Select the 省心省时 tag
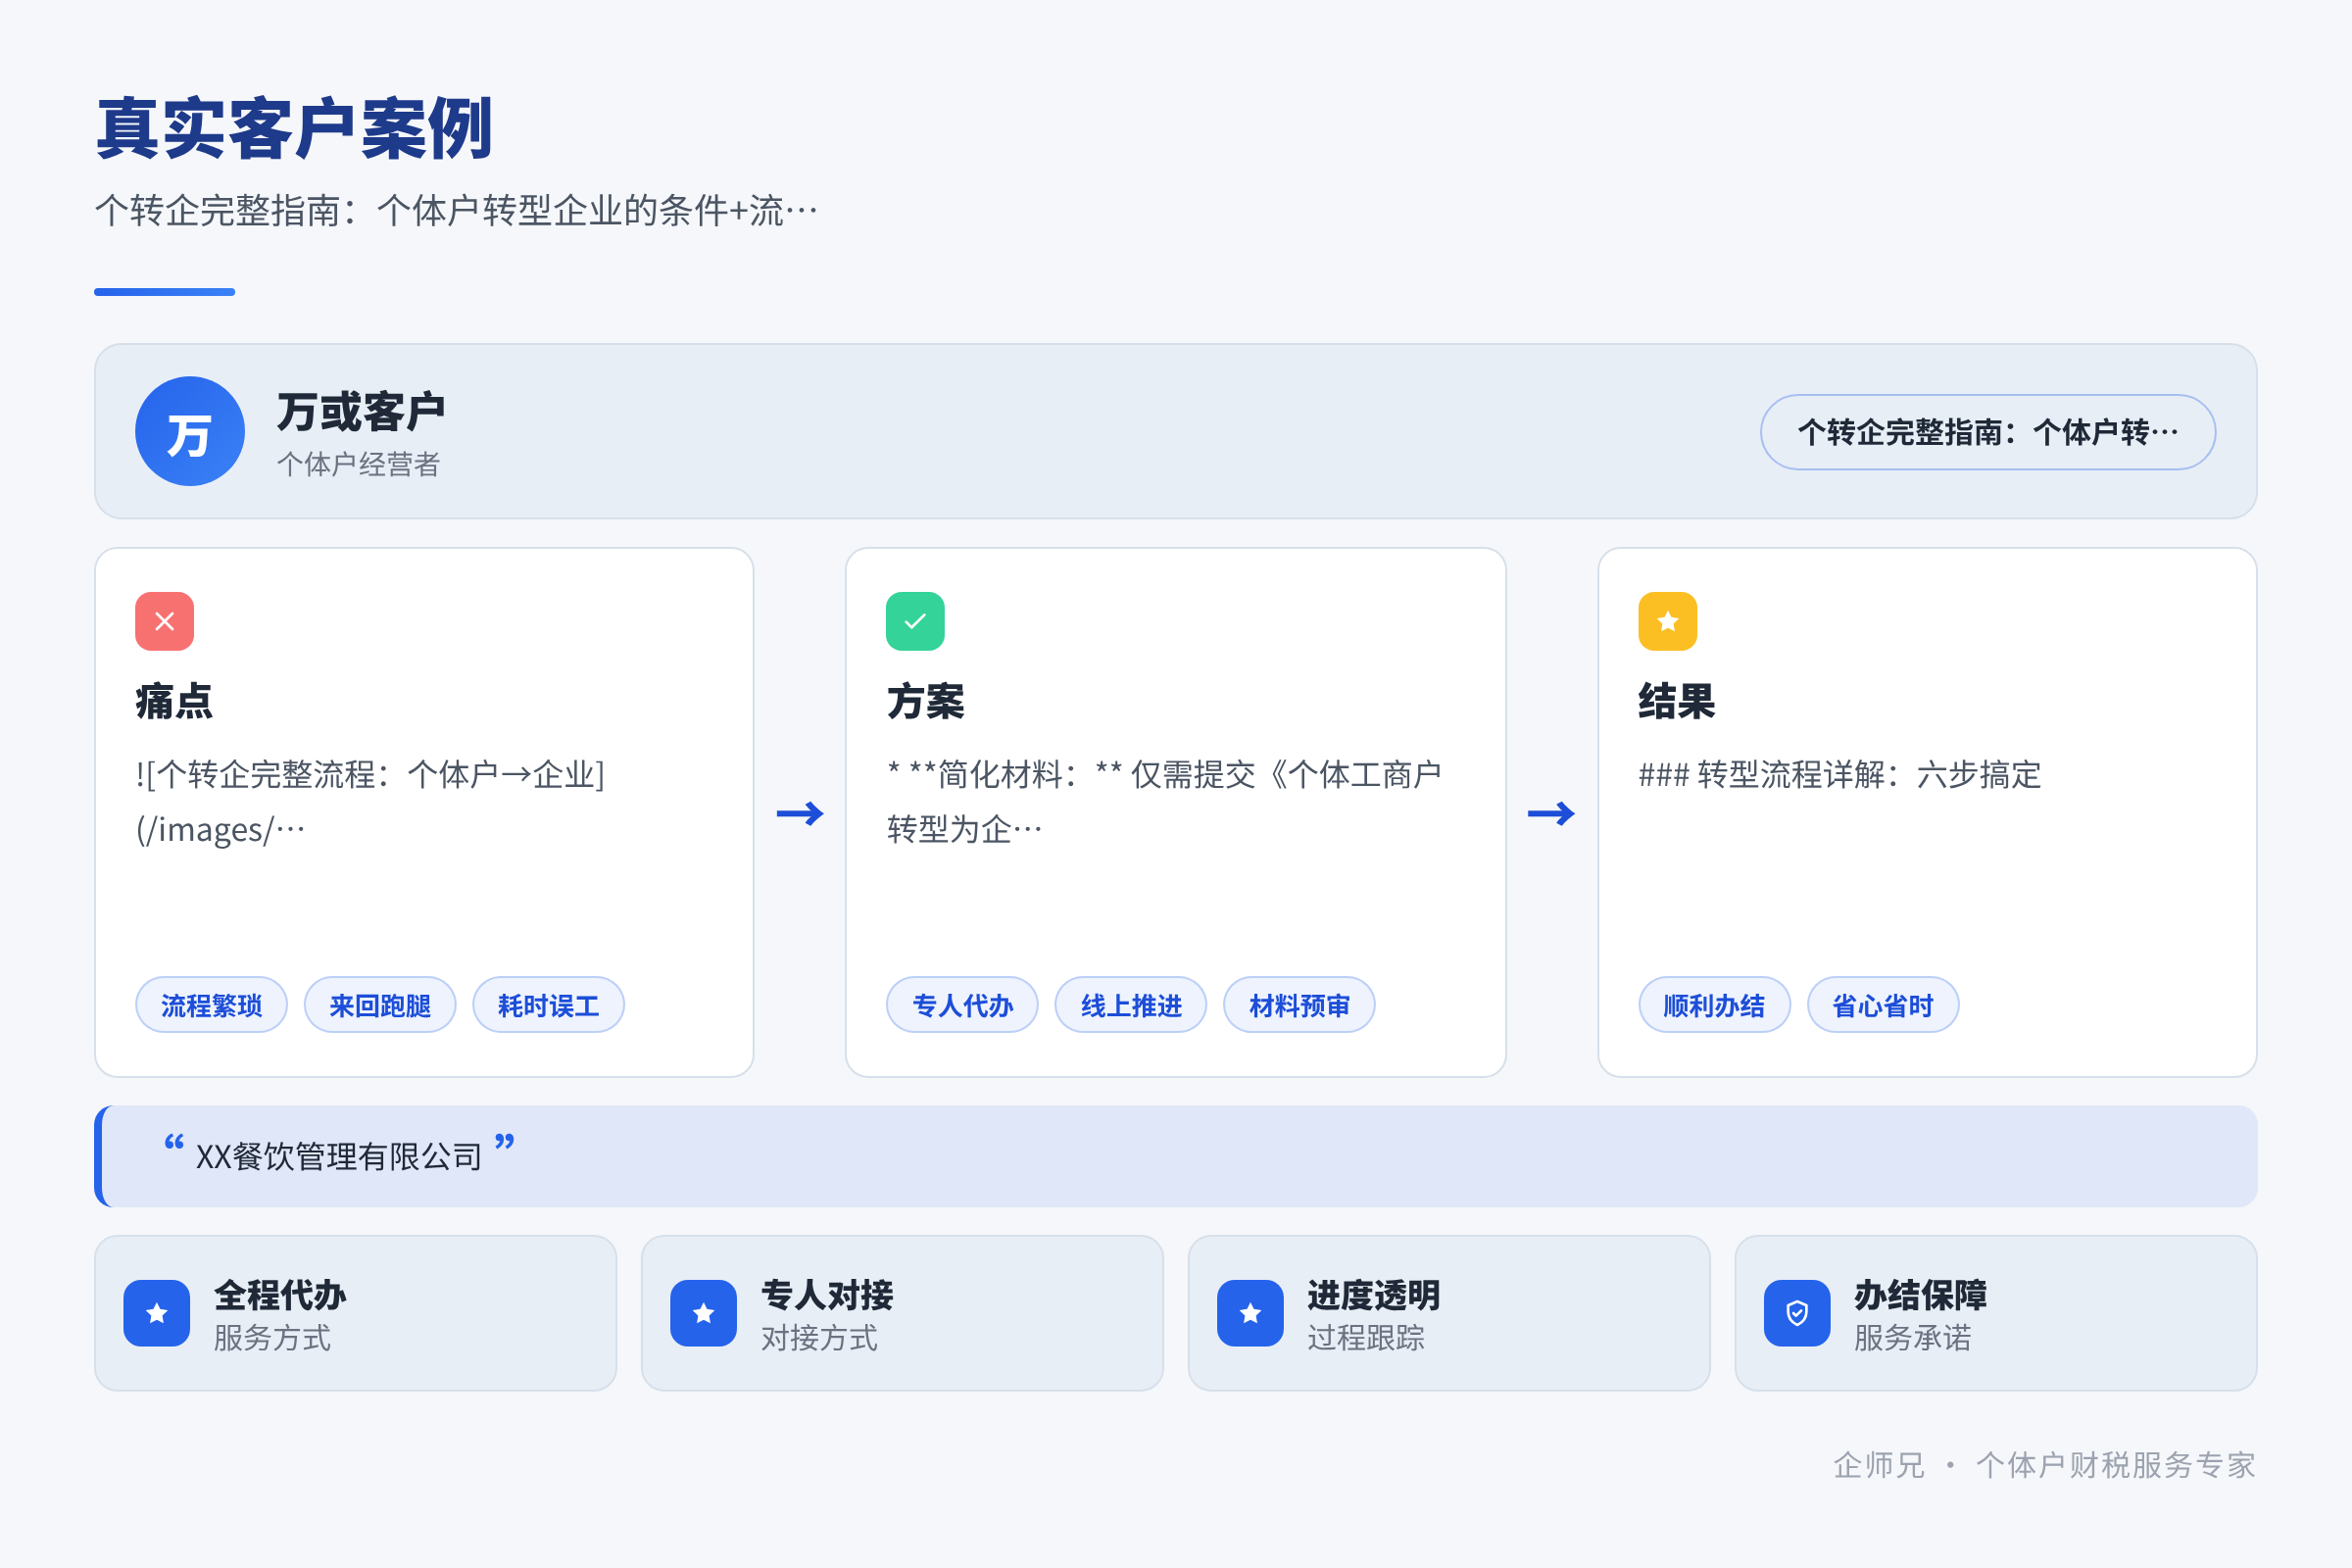Viewport: 2352px width, 1568px height. pos(1883,1005)
